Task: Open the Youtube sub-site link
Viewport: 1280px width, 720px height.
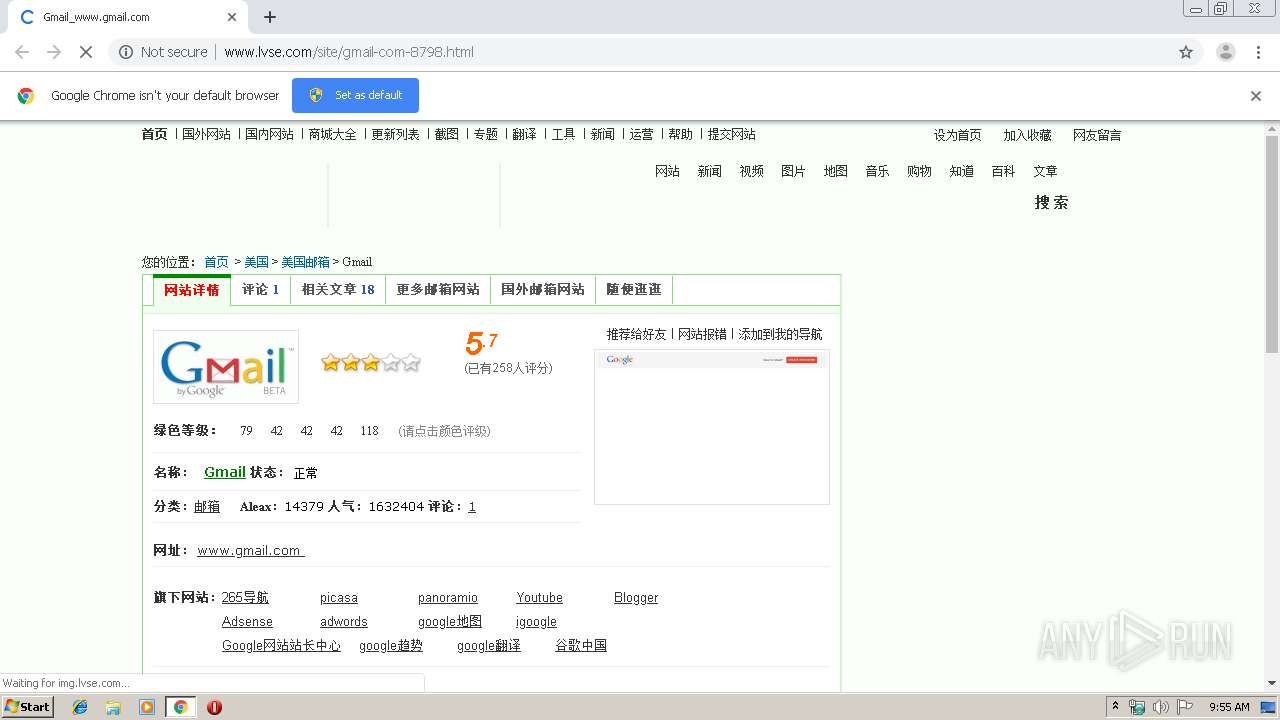Action: pos(540,597)
